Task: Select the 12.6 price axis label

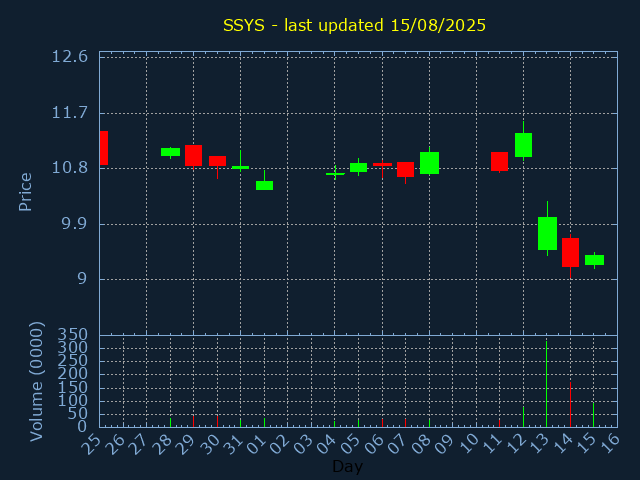Action: [x=69, y=56]
